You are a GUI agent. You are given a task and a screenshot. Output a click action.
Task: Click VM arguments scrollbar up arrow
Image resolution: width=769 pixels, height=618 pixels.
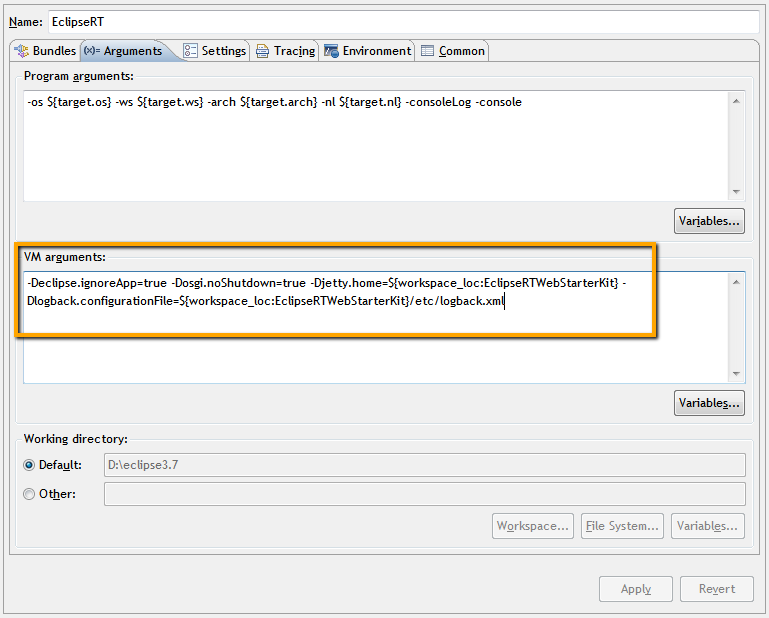736,282
